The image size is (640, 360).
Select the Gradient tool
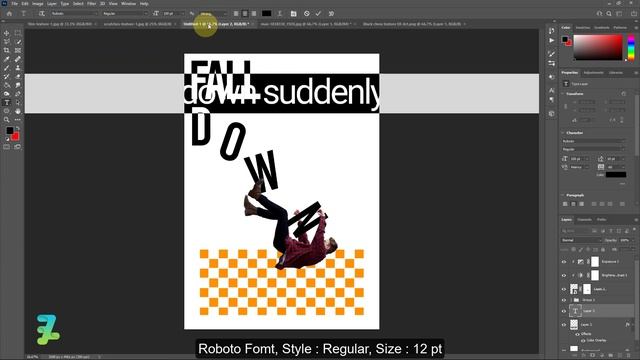[x=7, y=85]
